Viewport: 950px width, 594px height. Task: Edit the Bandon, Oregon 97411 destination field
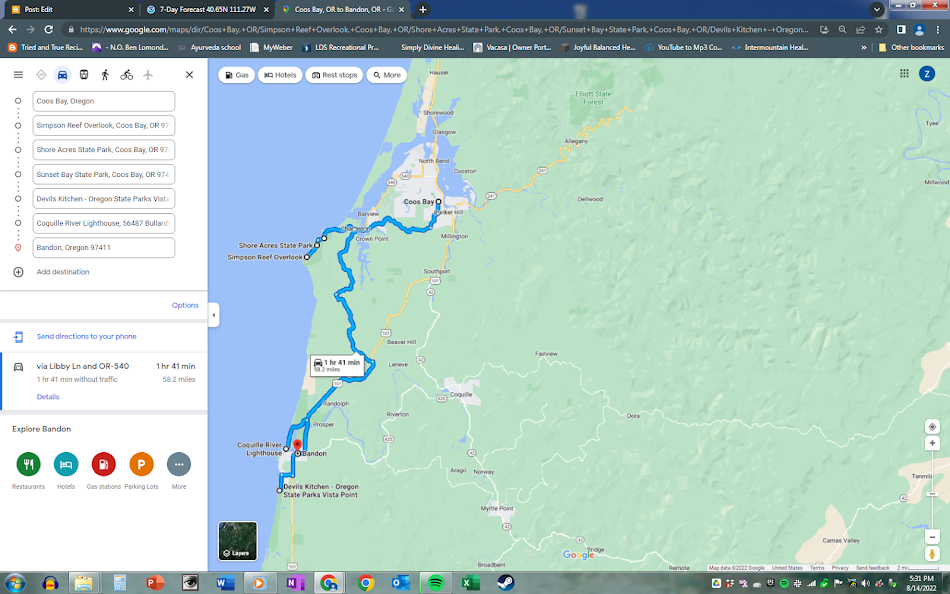click(x=104, y=247)
